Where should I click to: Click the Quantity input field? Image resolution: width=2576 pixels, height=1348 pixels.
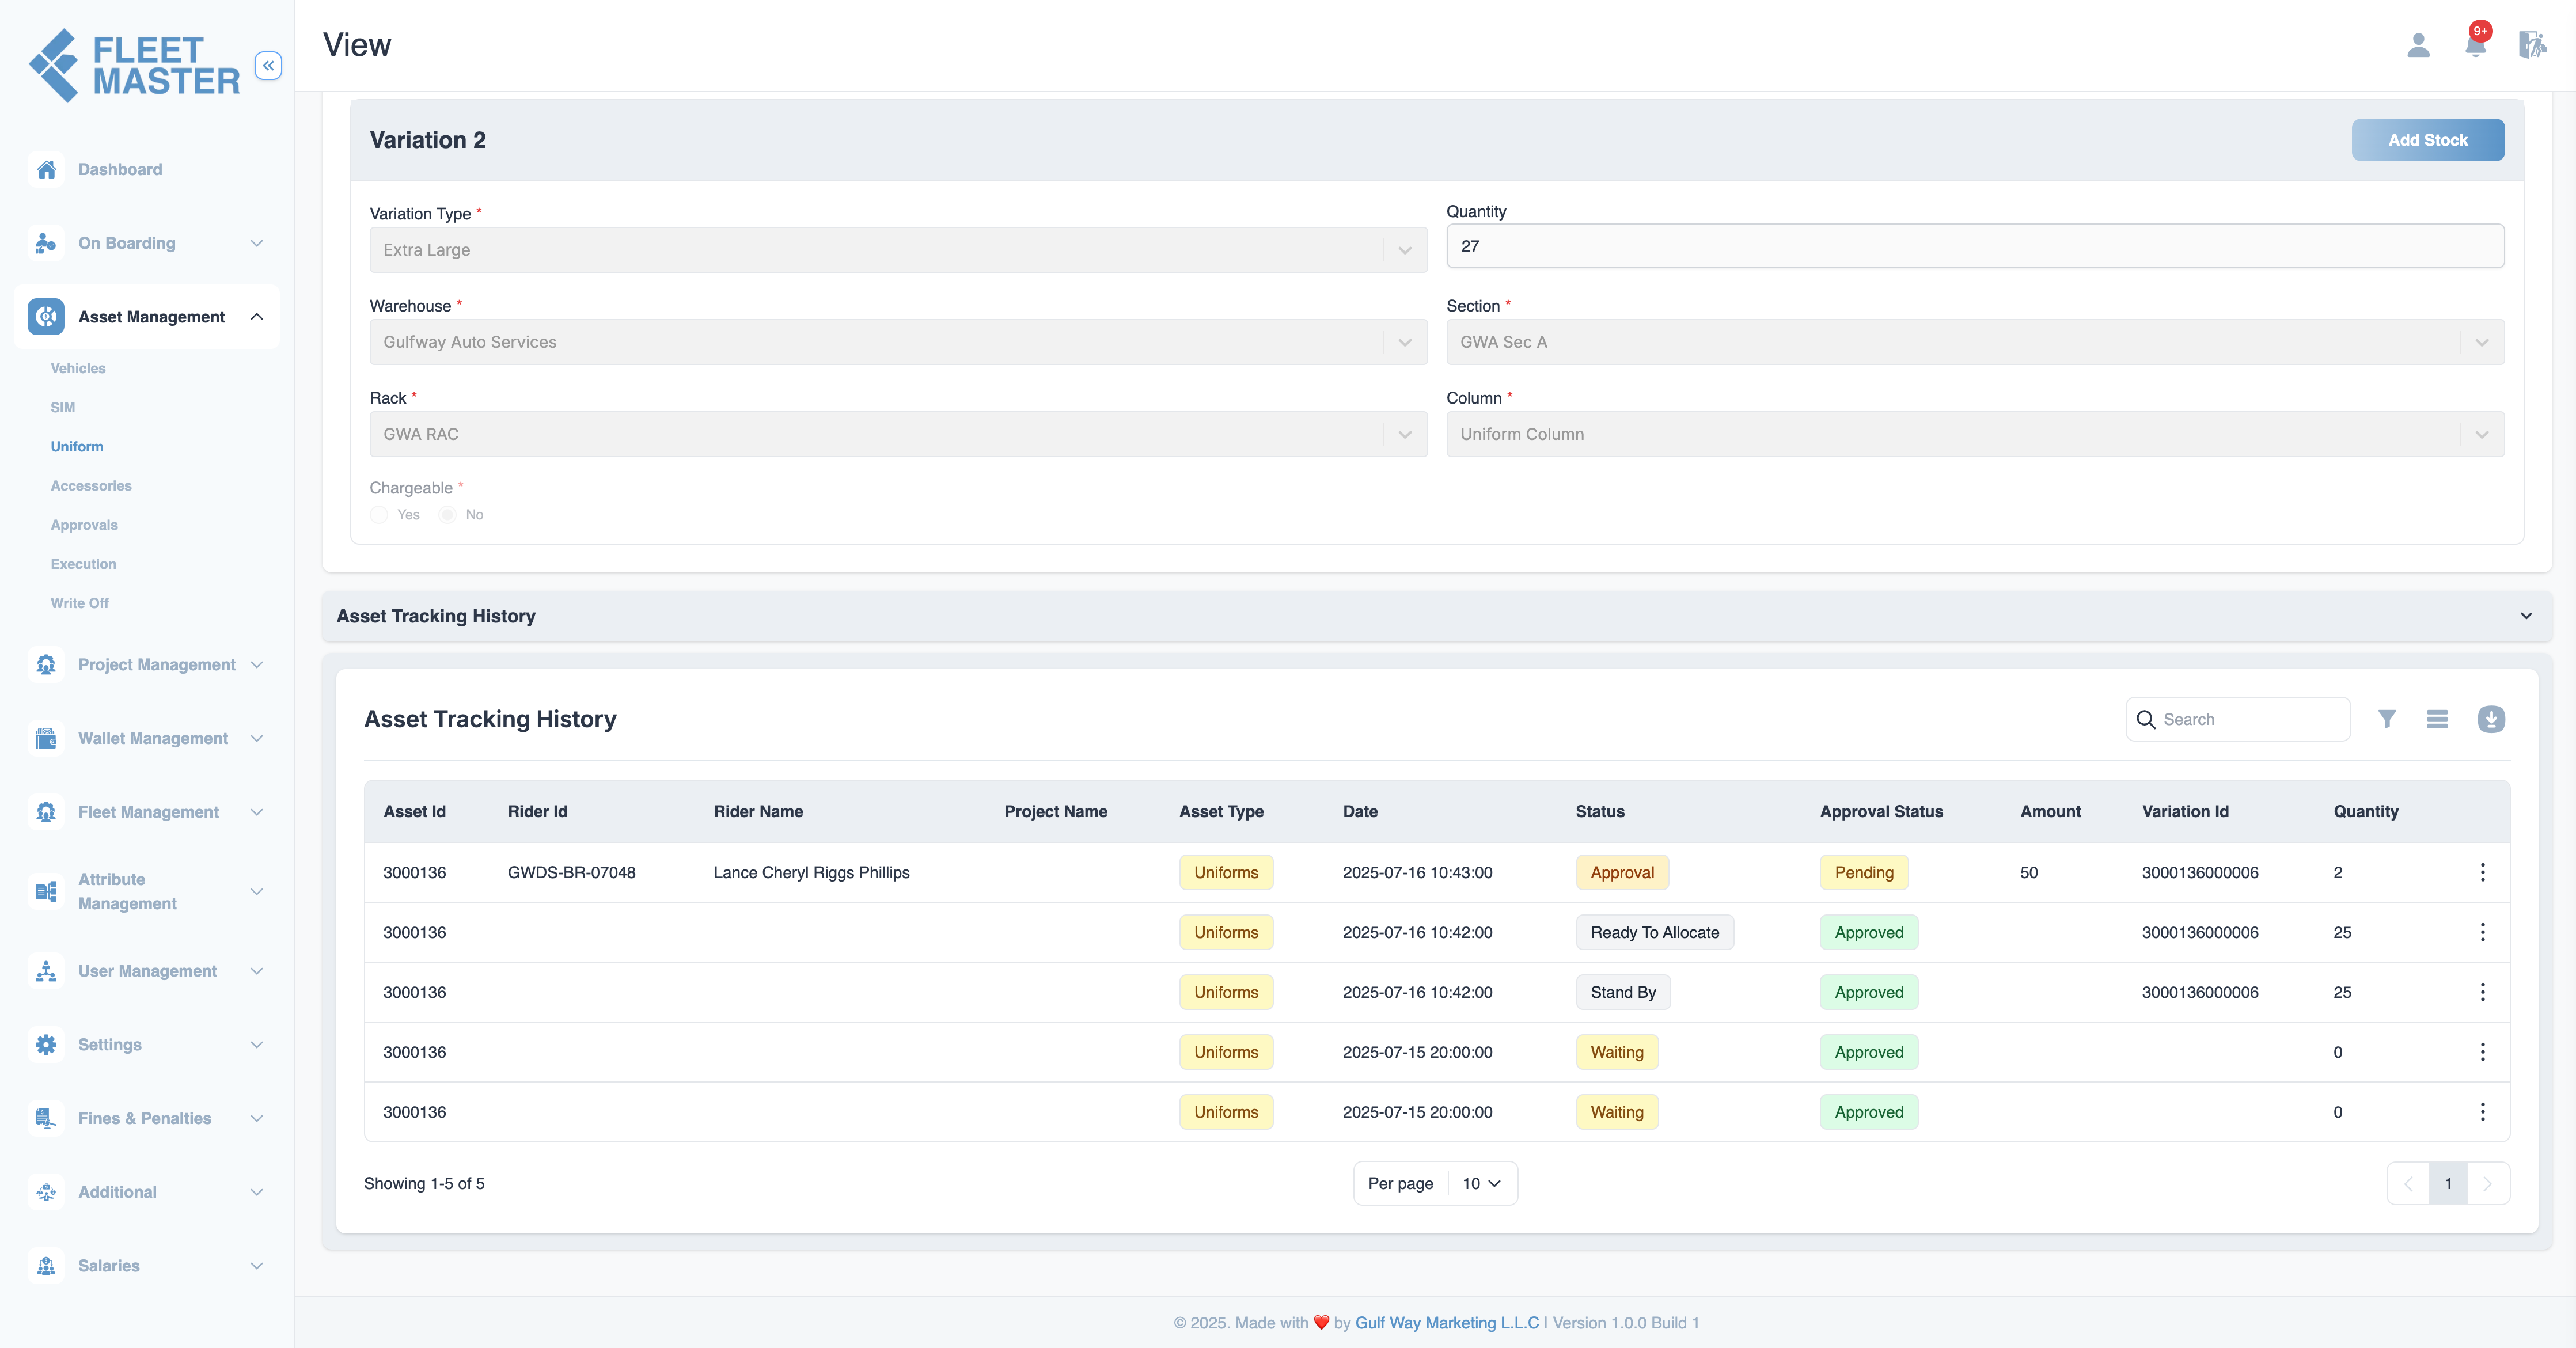click(x=1975, y=246)
